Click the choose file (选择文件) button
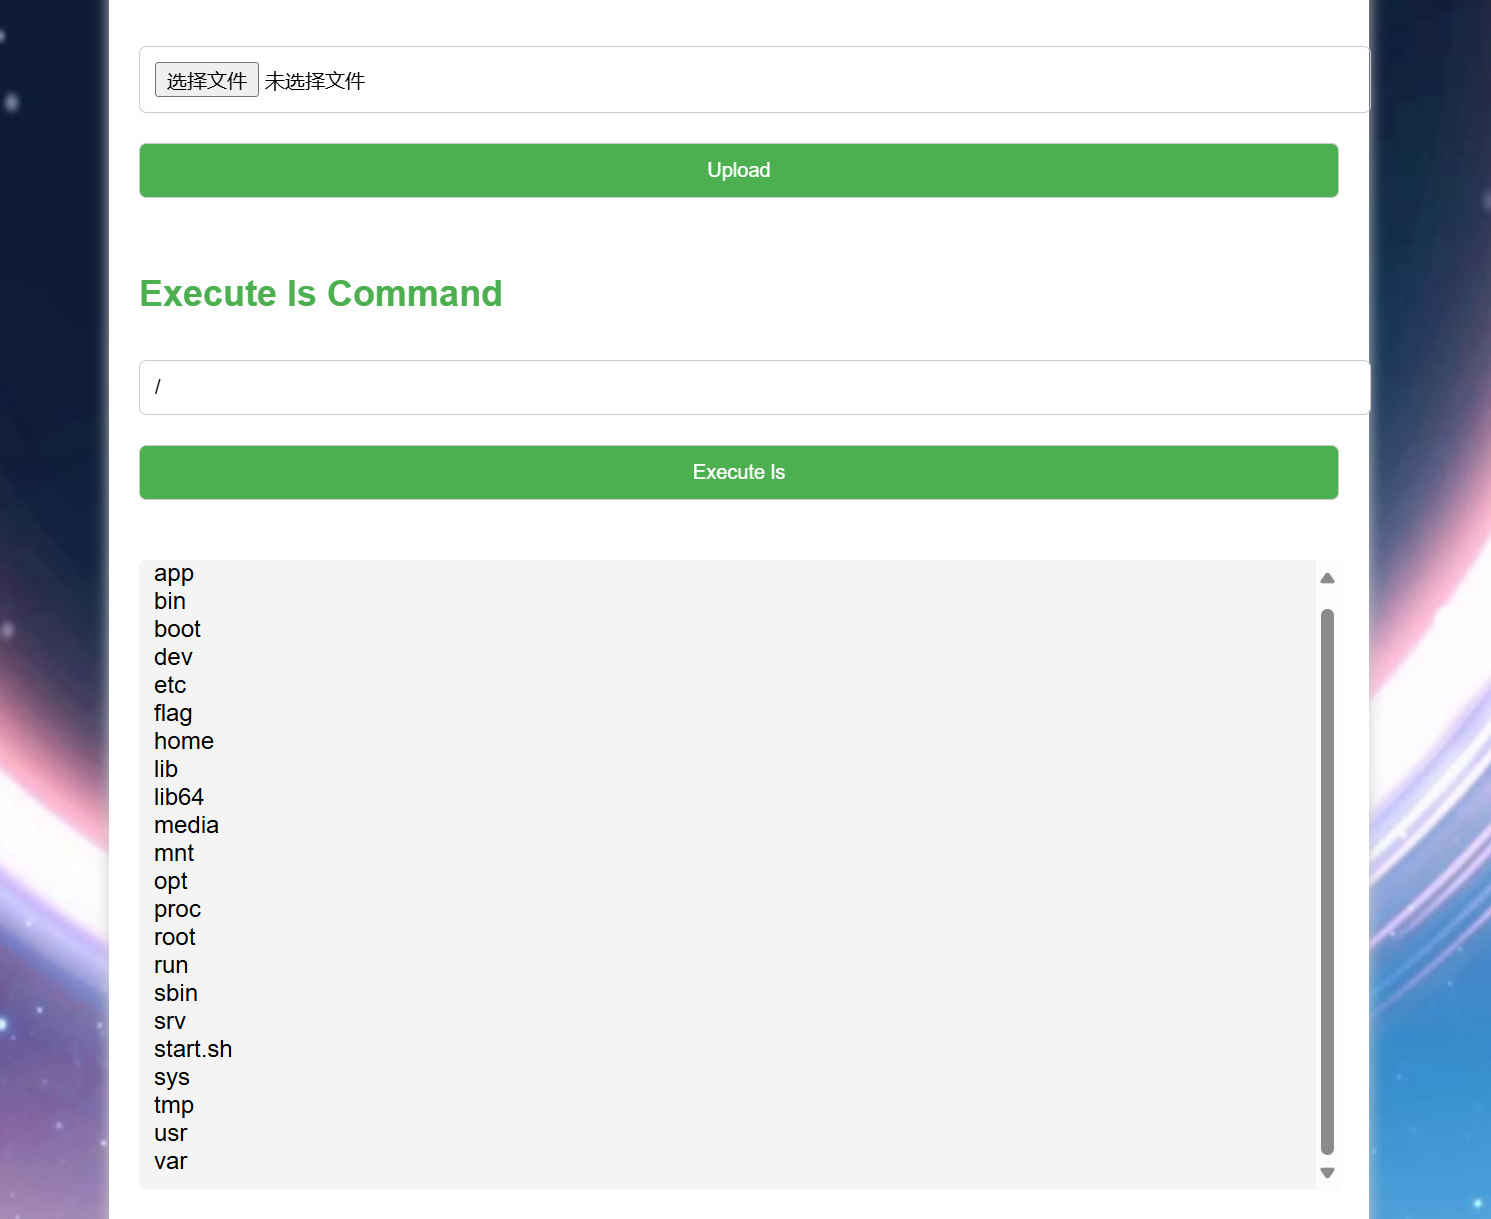This screenshot has height=1219, width=1491. (206, 80)
